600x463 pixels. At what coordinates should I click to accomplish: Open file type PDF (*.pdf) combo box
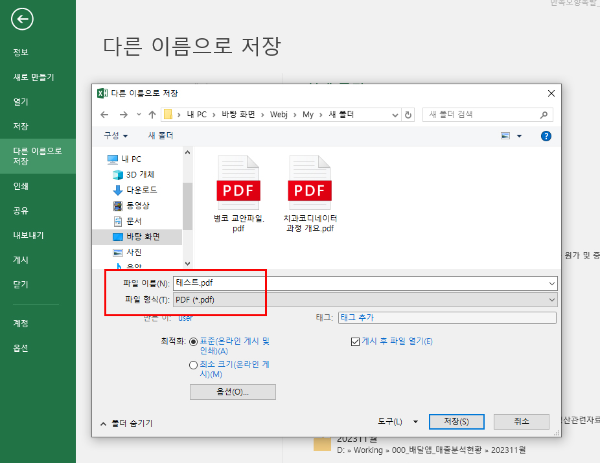point(365,300)
